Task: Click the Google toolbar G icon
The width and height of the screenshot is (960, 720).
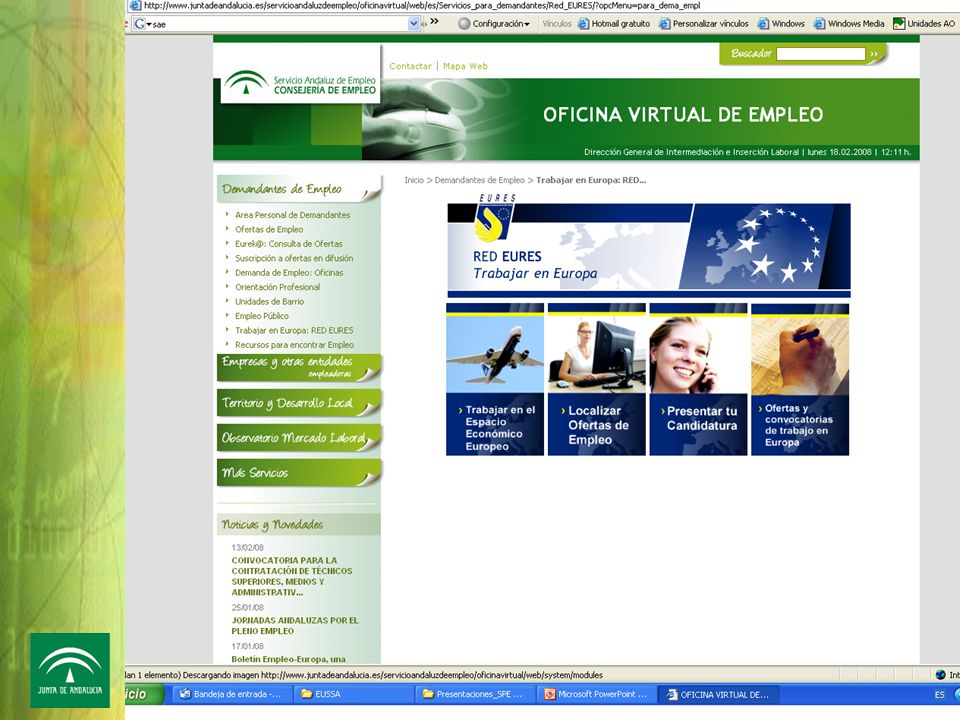Action: point(140,24)
